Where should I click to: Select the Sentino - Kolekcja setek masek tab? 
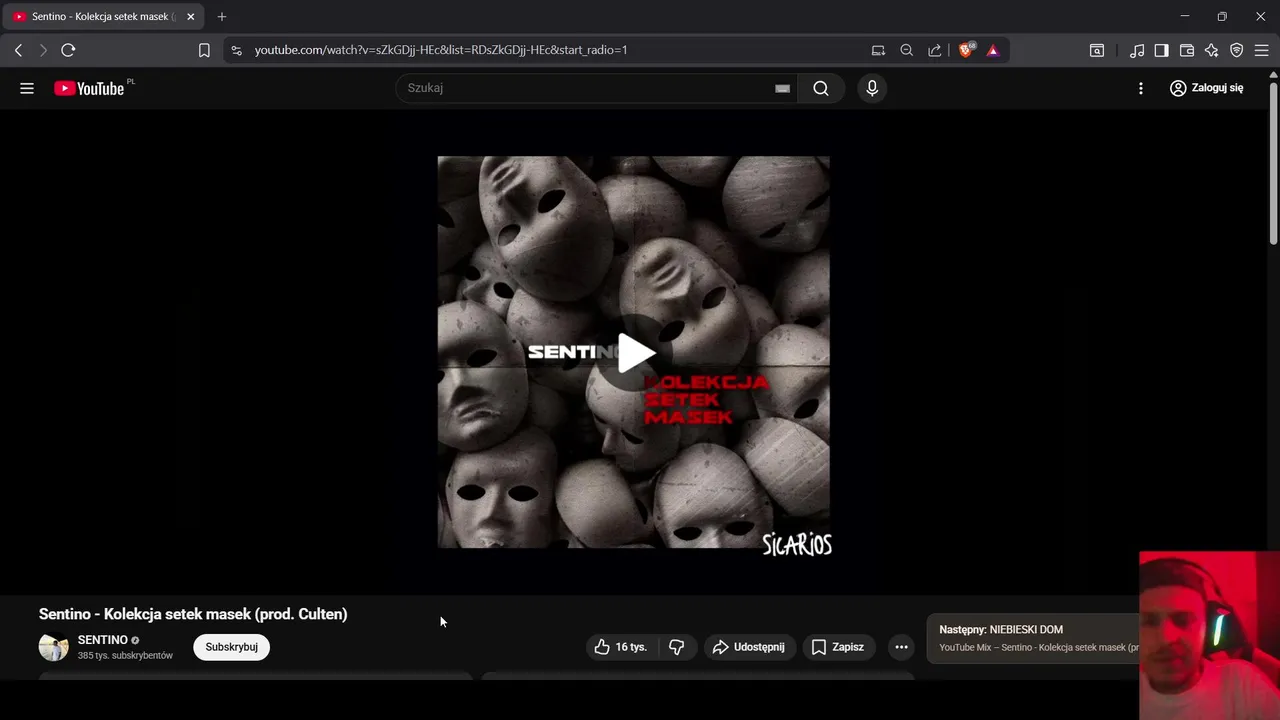coord(105,17)
